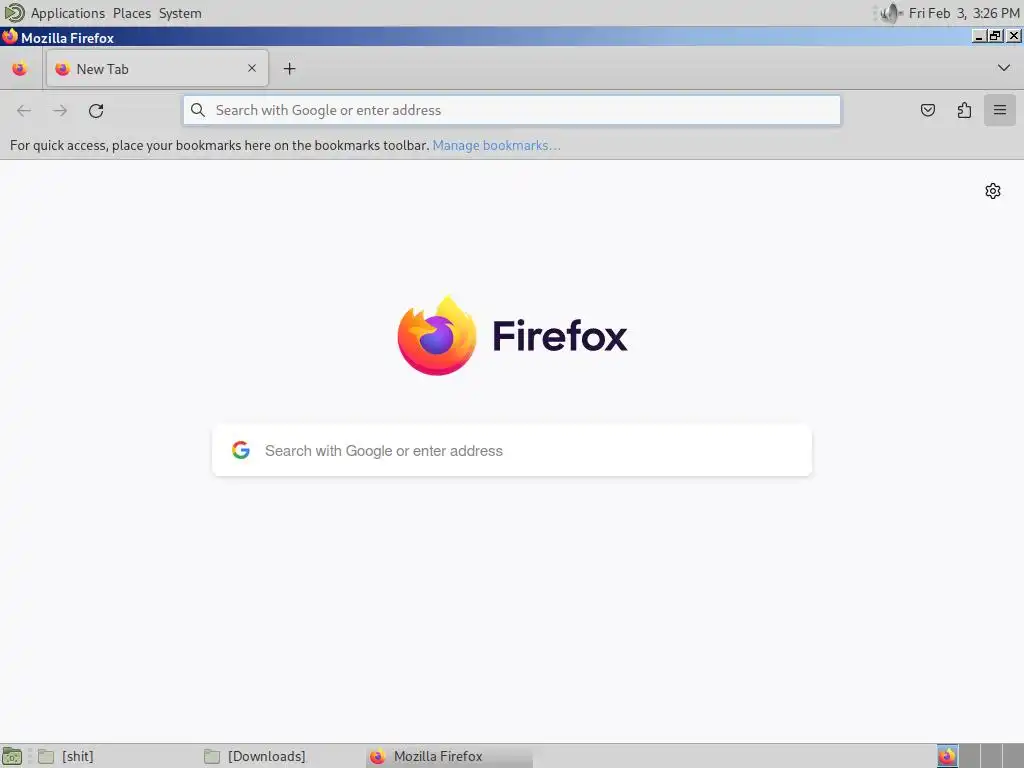1024x768 pixels.
Task: Reload the current page
Action: [x=96, y=110]
